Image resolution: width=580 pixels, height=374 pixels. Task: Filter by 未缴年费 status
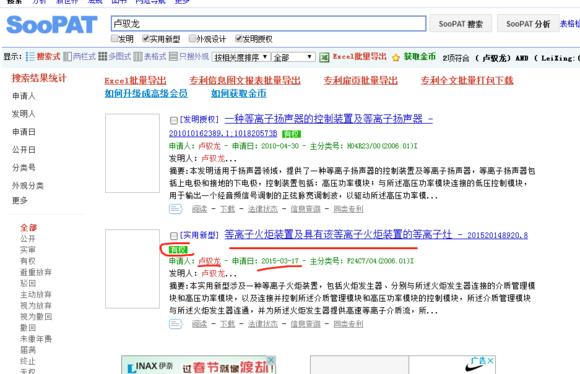click(36, 339)
